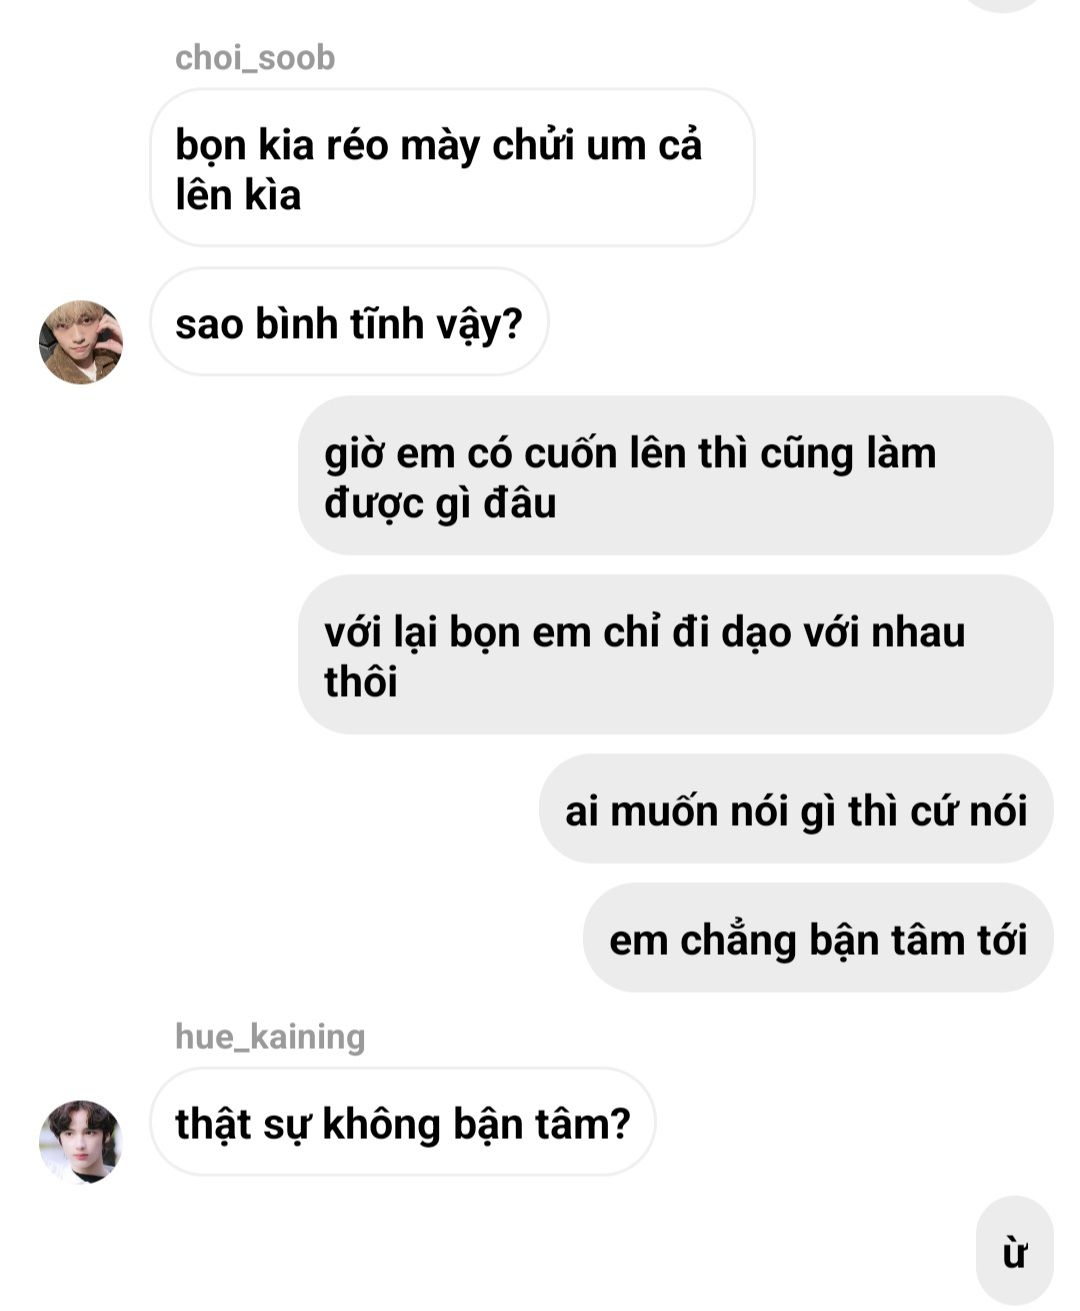Open hue_kaining's dark-haired profile avatar
The width and height of the screenshot is (1080, 1311).
tap(81, 1141)
